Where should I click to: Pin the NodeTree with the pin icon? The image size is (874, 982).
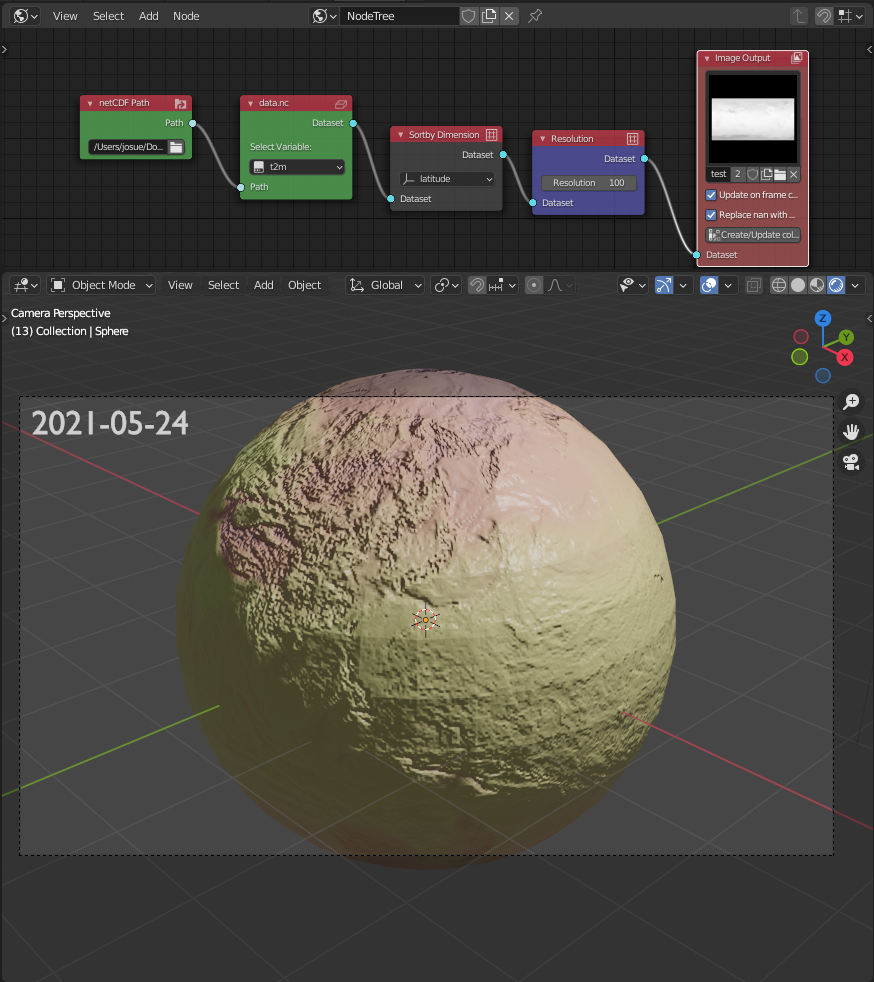[x=536, y=16]
